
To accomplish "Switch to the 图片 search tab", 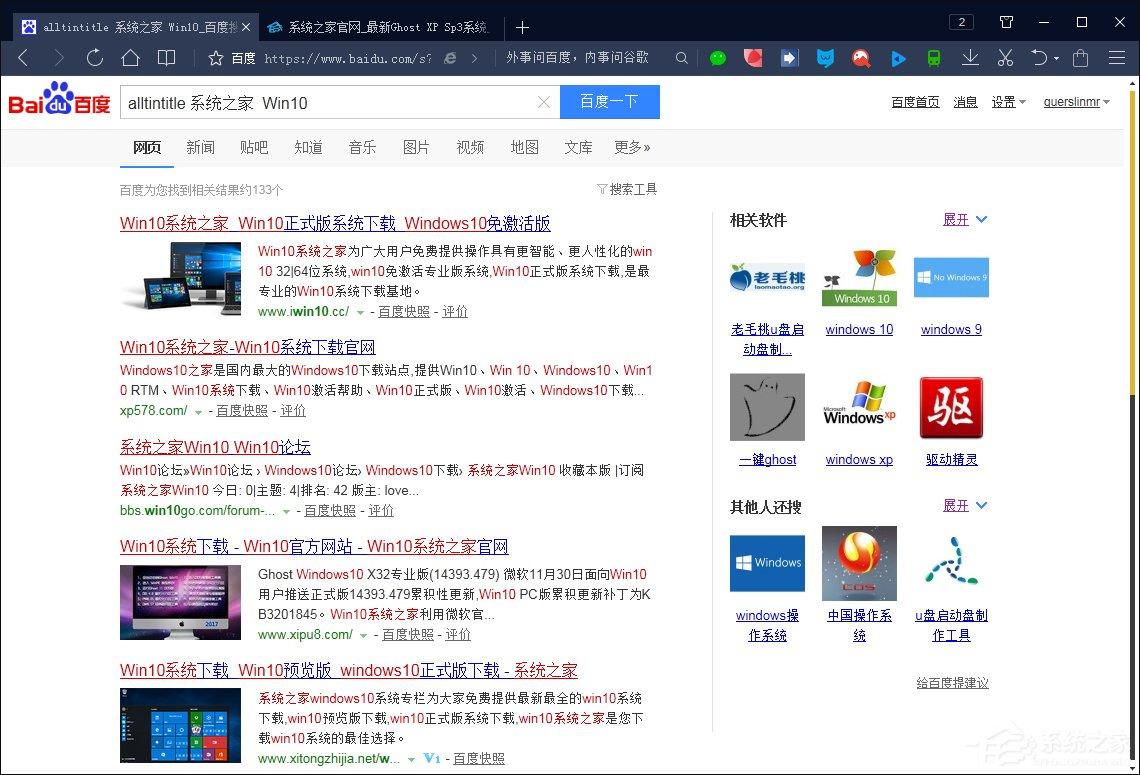I will pyautogui.click(x=416, y=147).
